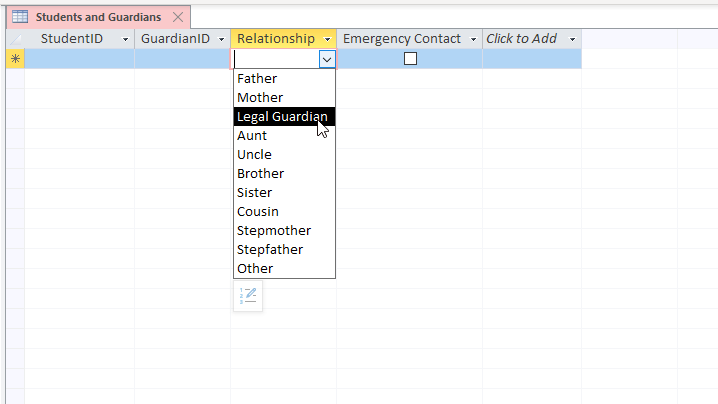Pick Aunt from the Relationship list

(x=284, y=136)
